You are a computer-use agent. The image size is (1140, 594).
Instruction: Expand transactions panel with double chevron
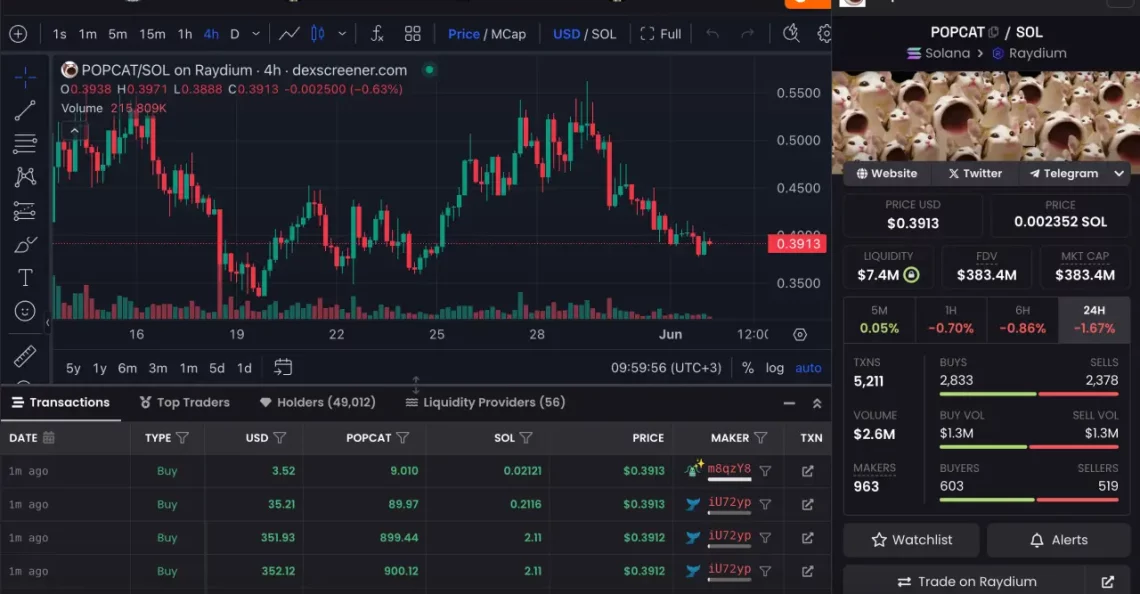pyautogui.click(x=816, y=403)
